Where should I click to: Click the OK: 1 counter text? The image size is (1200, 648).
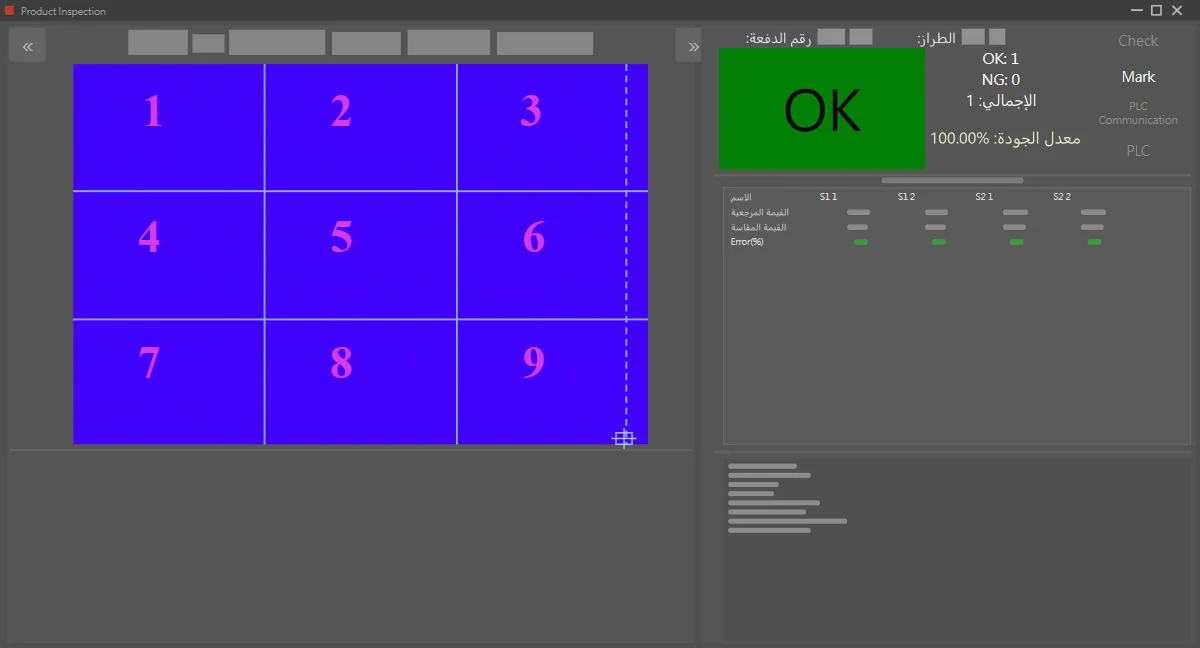(x=1001, y=59)
